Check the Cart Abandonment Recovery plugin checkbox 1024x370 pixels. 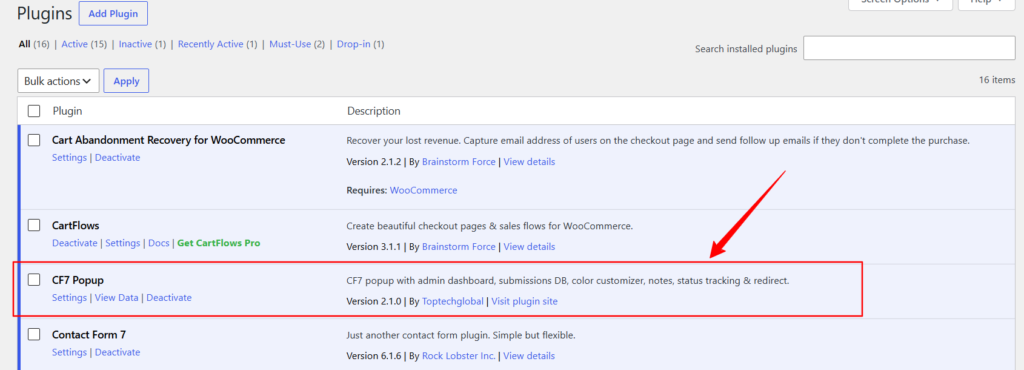point(34,140)
